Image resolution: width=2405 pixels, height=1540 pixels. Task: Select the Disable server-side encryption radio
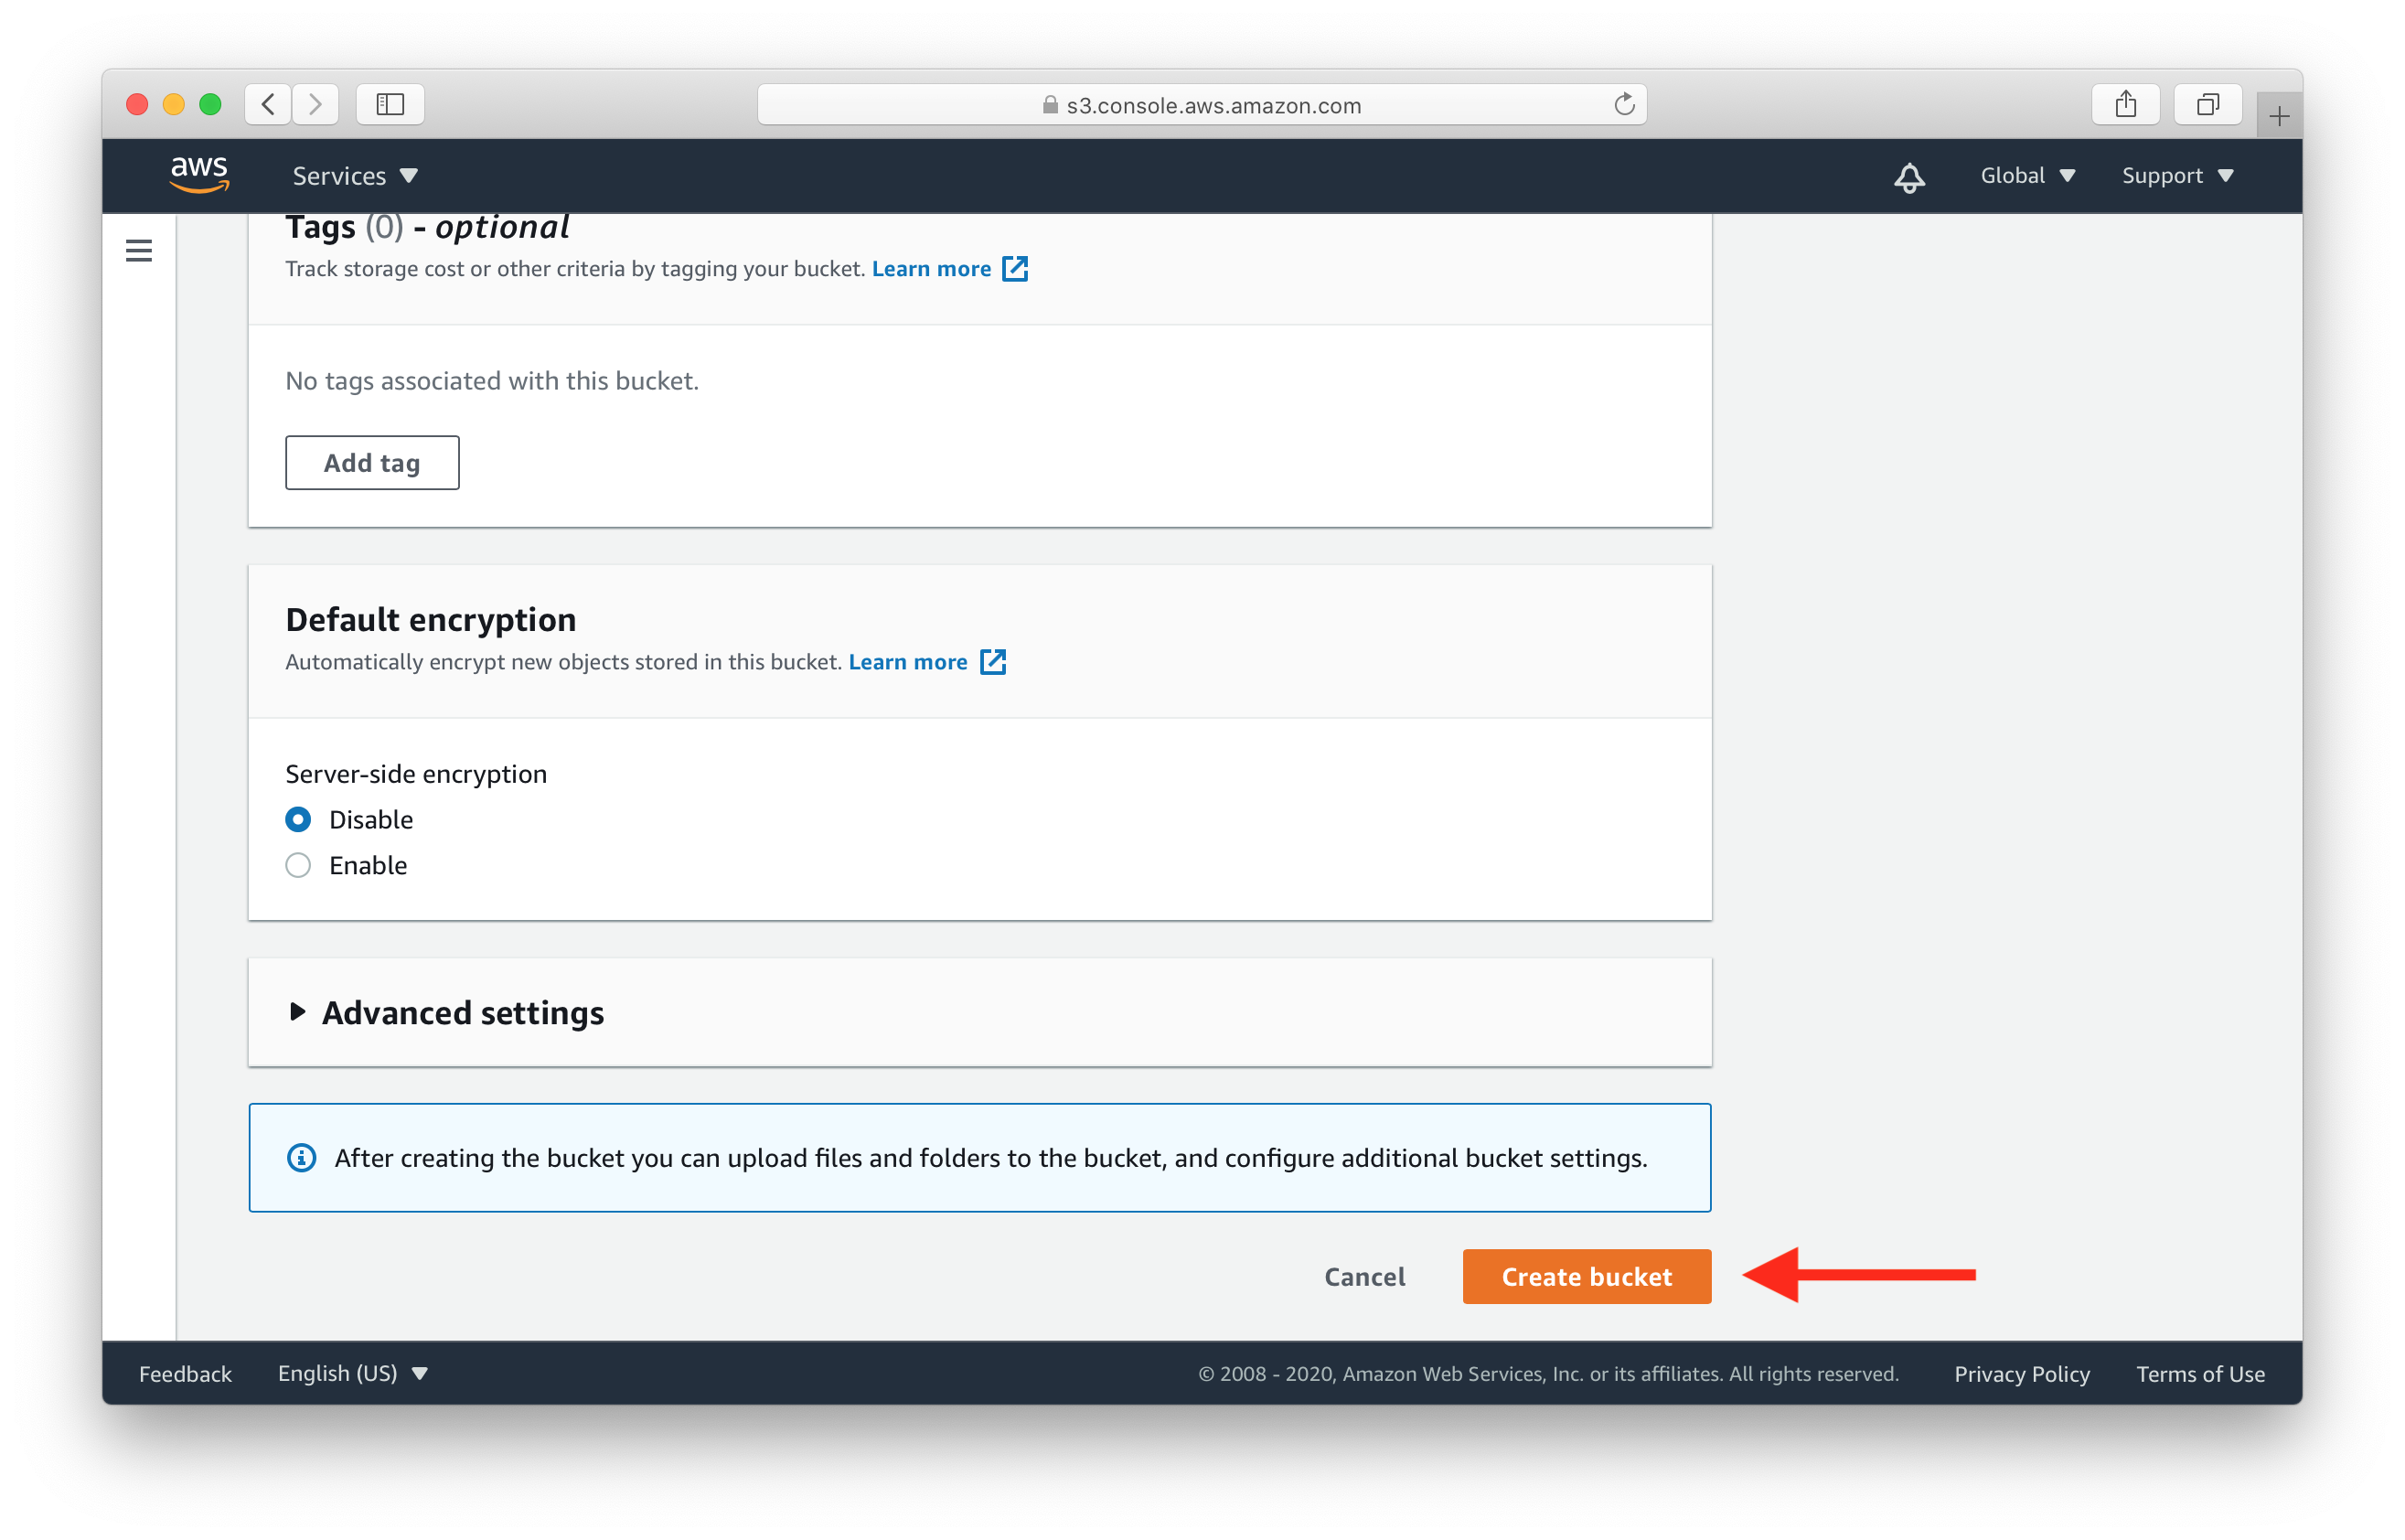tap(298, 819)
